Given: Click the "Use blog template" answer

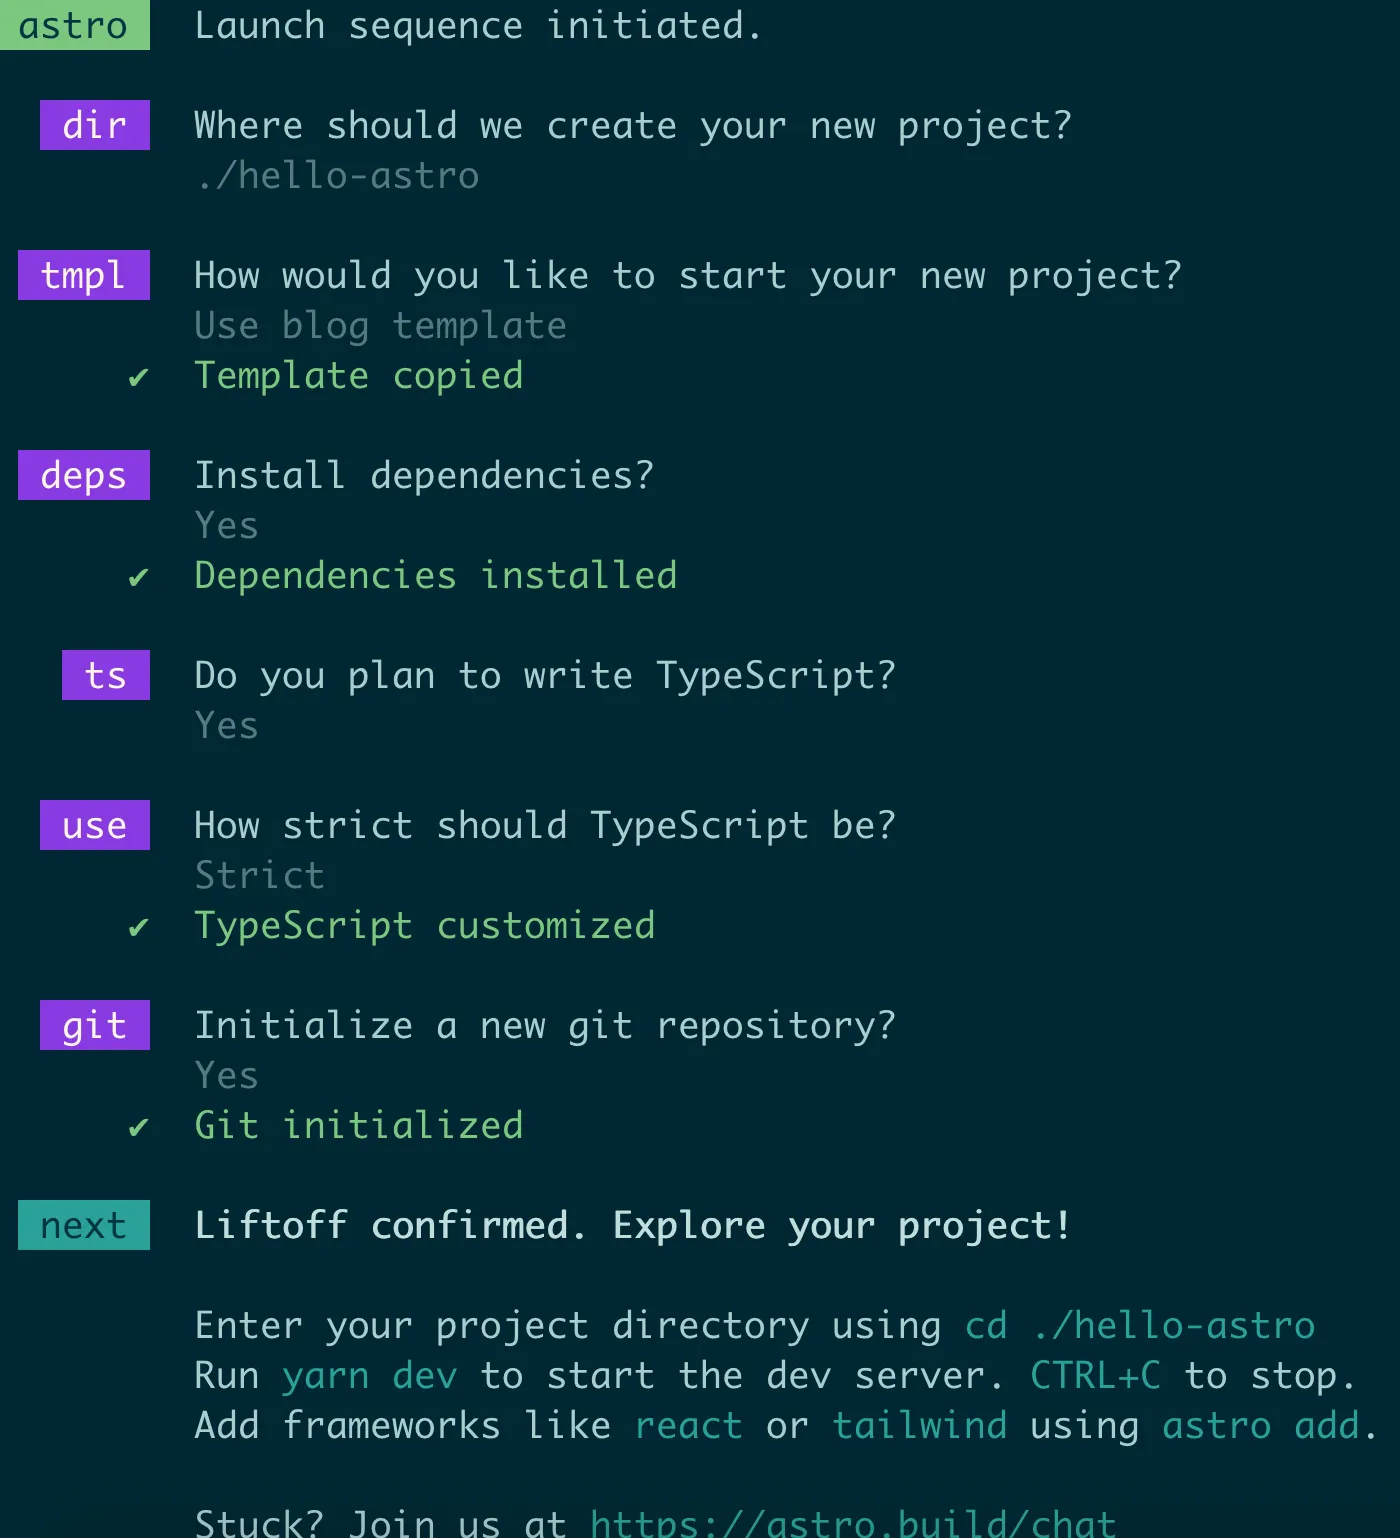Looking at the screenshot, I should [380, 326].
